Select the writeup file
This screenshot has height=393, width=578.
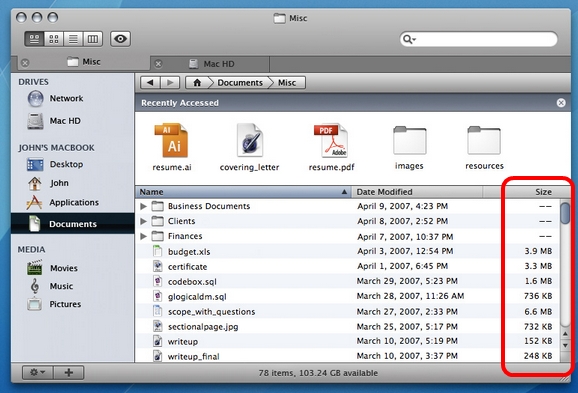[348, 341]
